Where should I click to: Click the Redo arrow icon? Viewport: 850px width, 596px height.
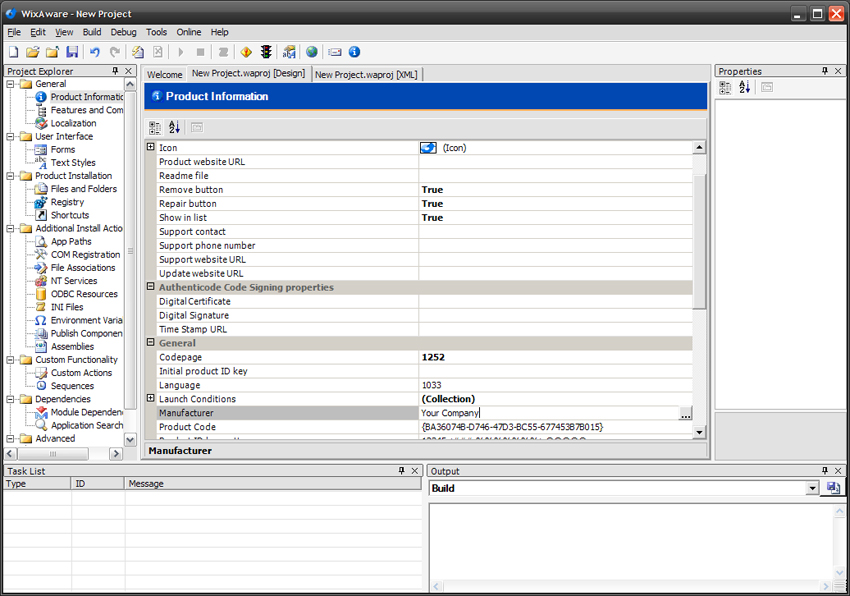click(114, 52)
